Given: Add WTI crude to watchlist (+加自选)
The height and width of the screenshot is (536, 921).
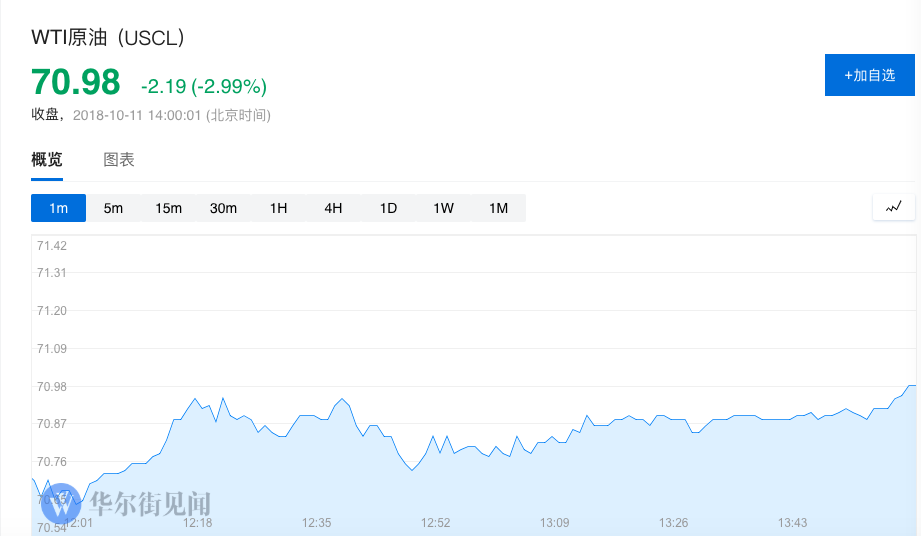Looking at the screenshot, I should click(869, 75).
